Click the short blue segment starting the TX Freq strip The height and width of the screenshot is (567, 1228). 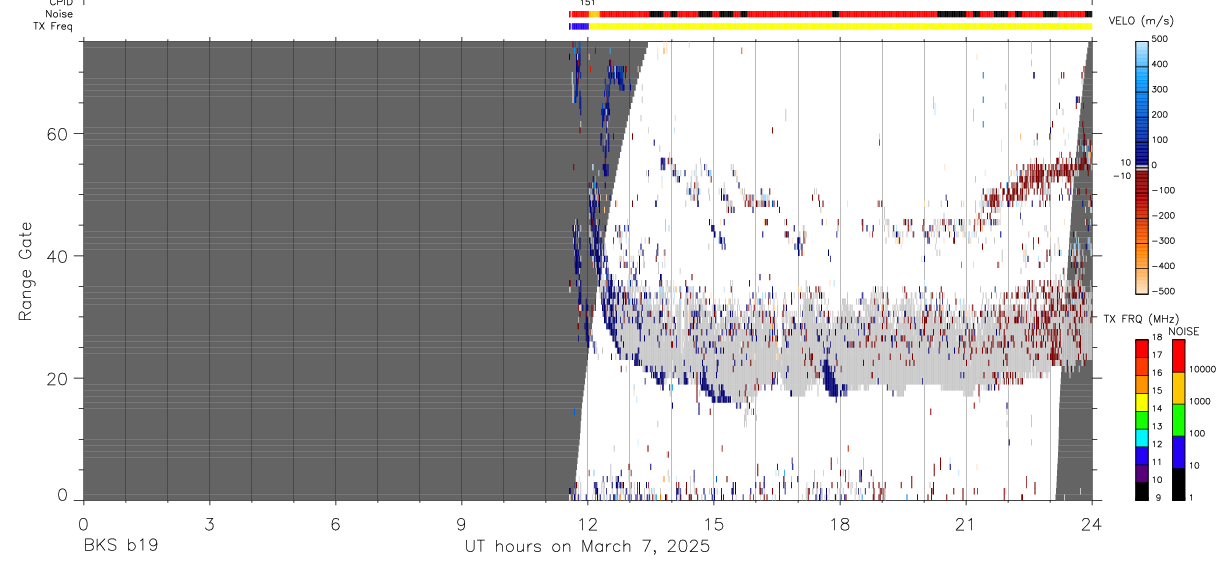(579, 26)
